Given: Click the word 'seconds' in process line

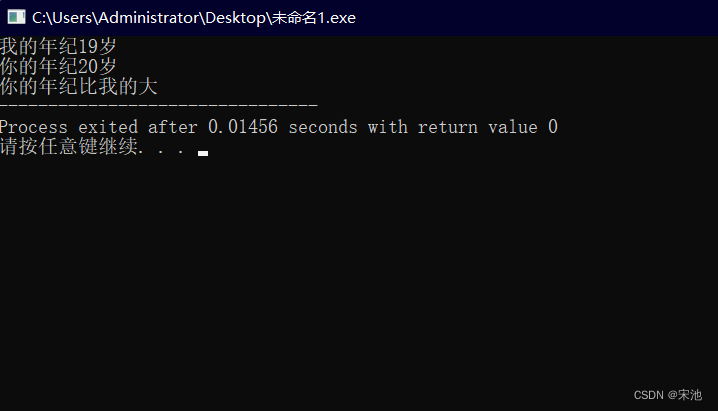Looking at the screenshot, I should point(323,127).
